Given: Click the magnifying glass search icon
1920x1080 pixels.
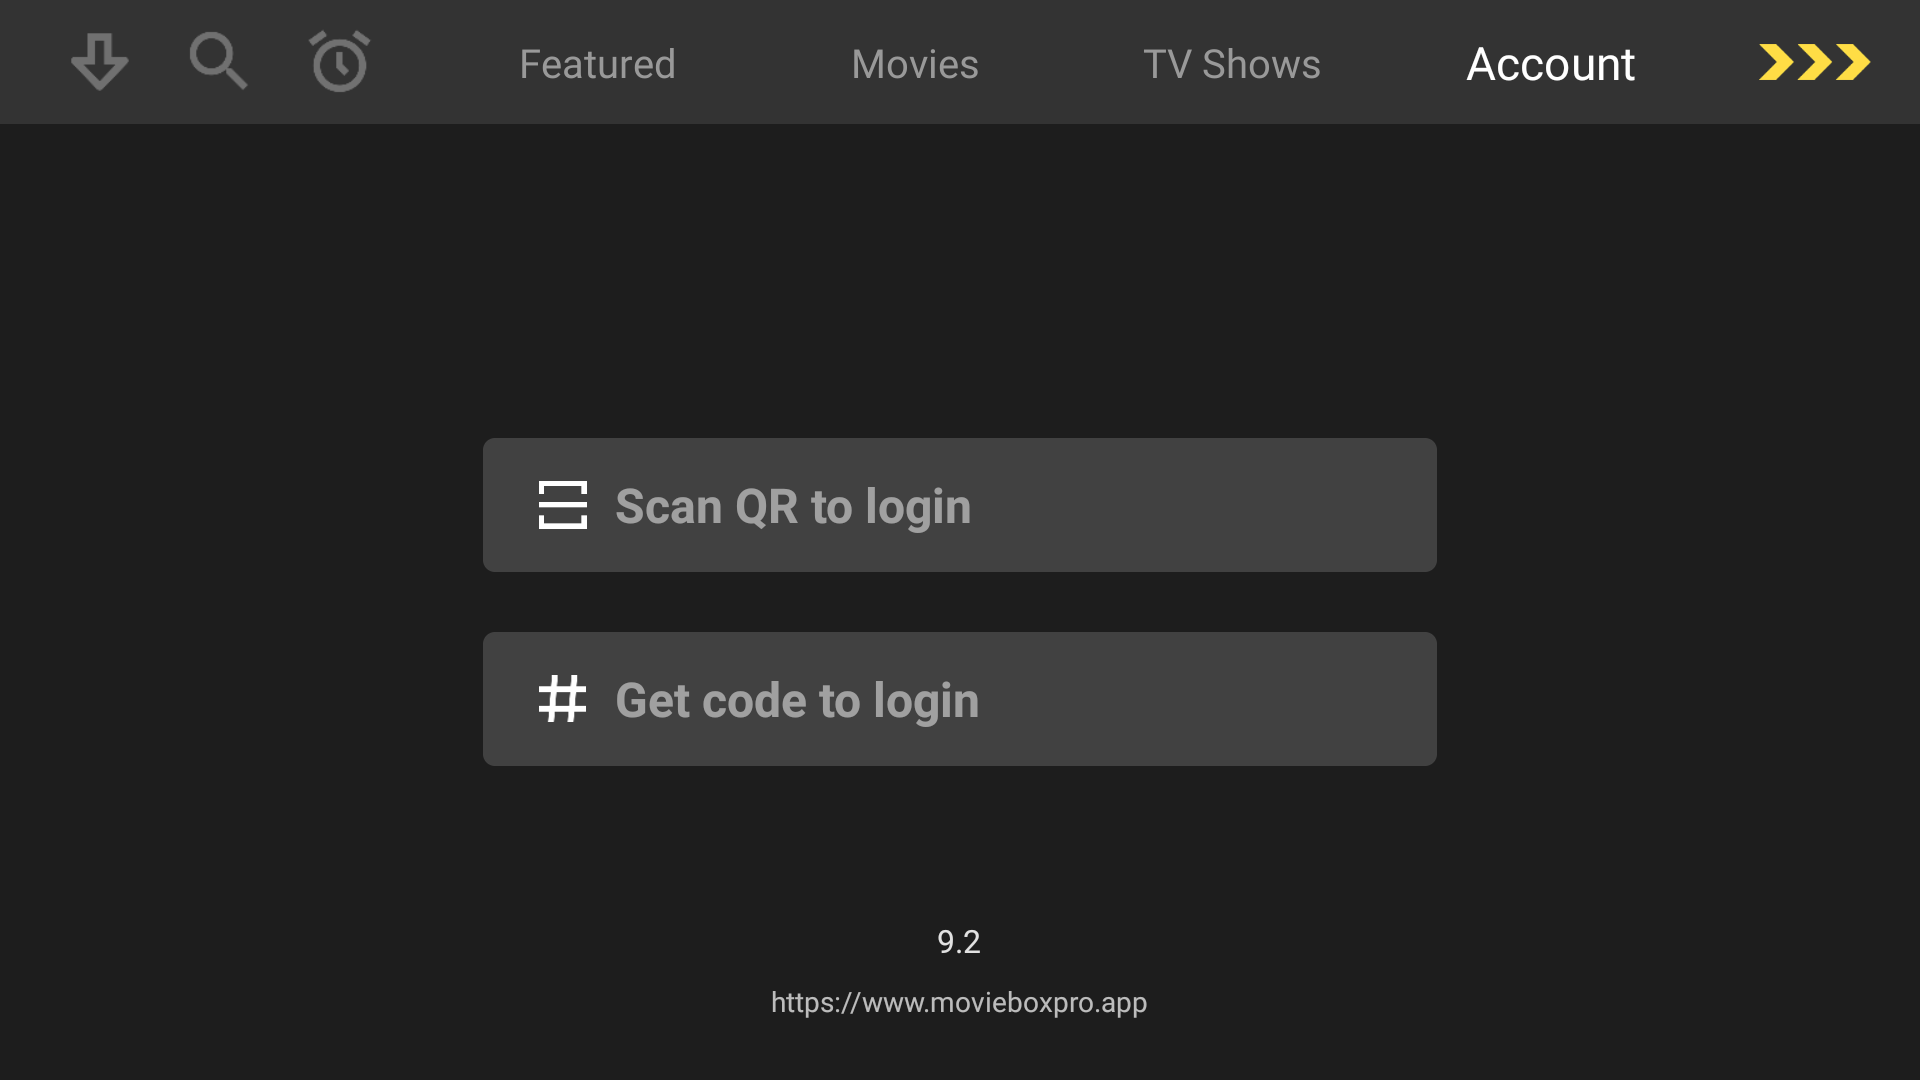Looking at the screenshot, I should [x=218, y=62].
